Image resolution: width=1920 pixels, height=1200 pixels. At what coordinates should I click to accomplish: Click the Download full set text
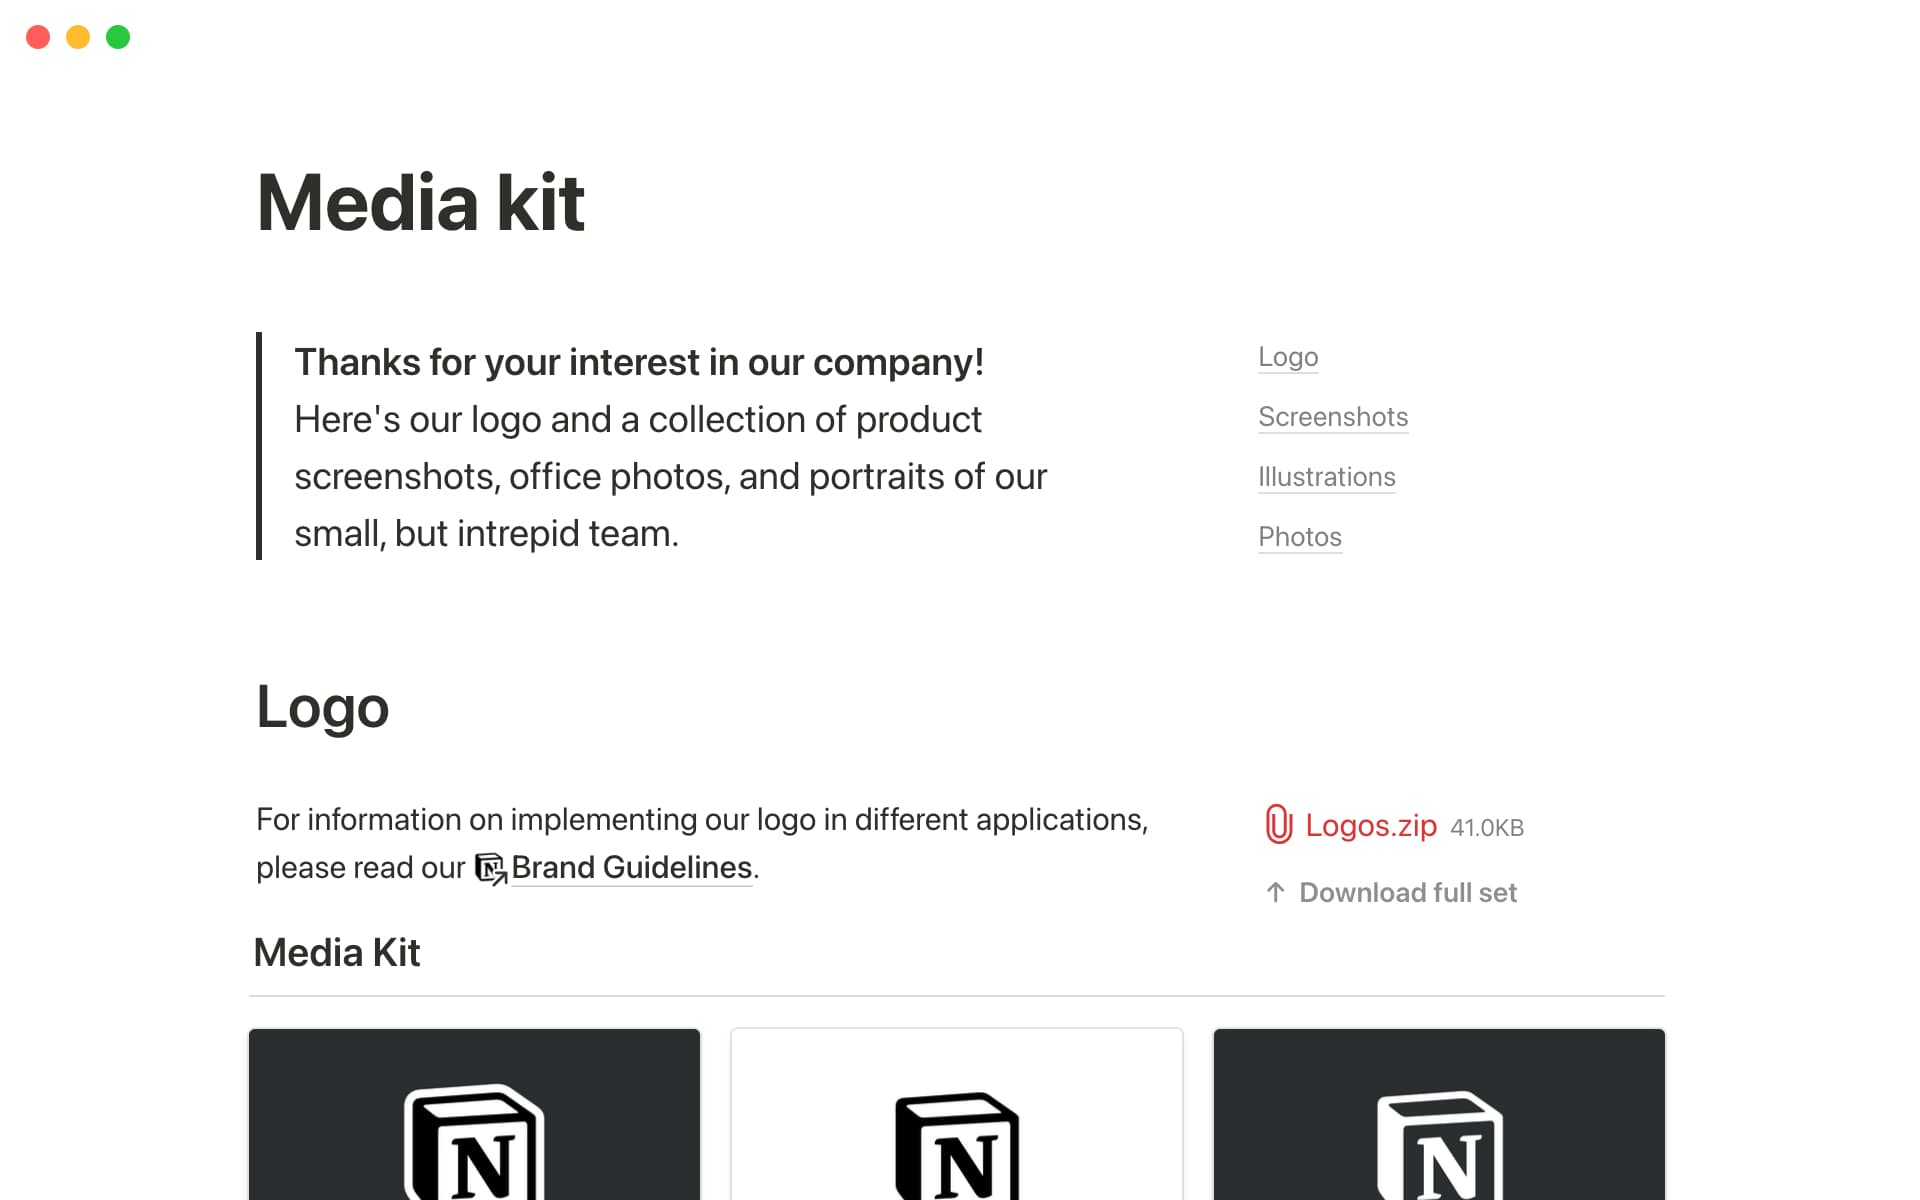[x=1407, y=893]
